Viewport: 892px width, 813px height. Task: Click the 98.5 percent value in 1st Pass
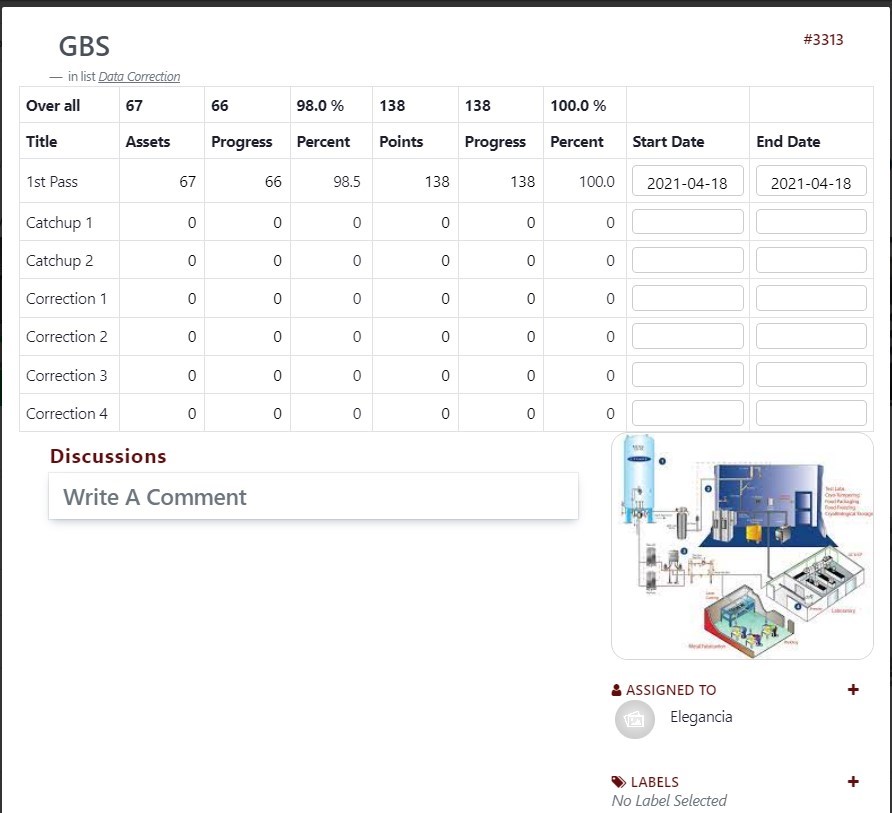tap(347, 181)
